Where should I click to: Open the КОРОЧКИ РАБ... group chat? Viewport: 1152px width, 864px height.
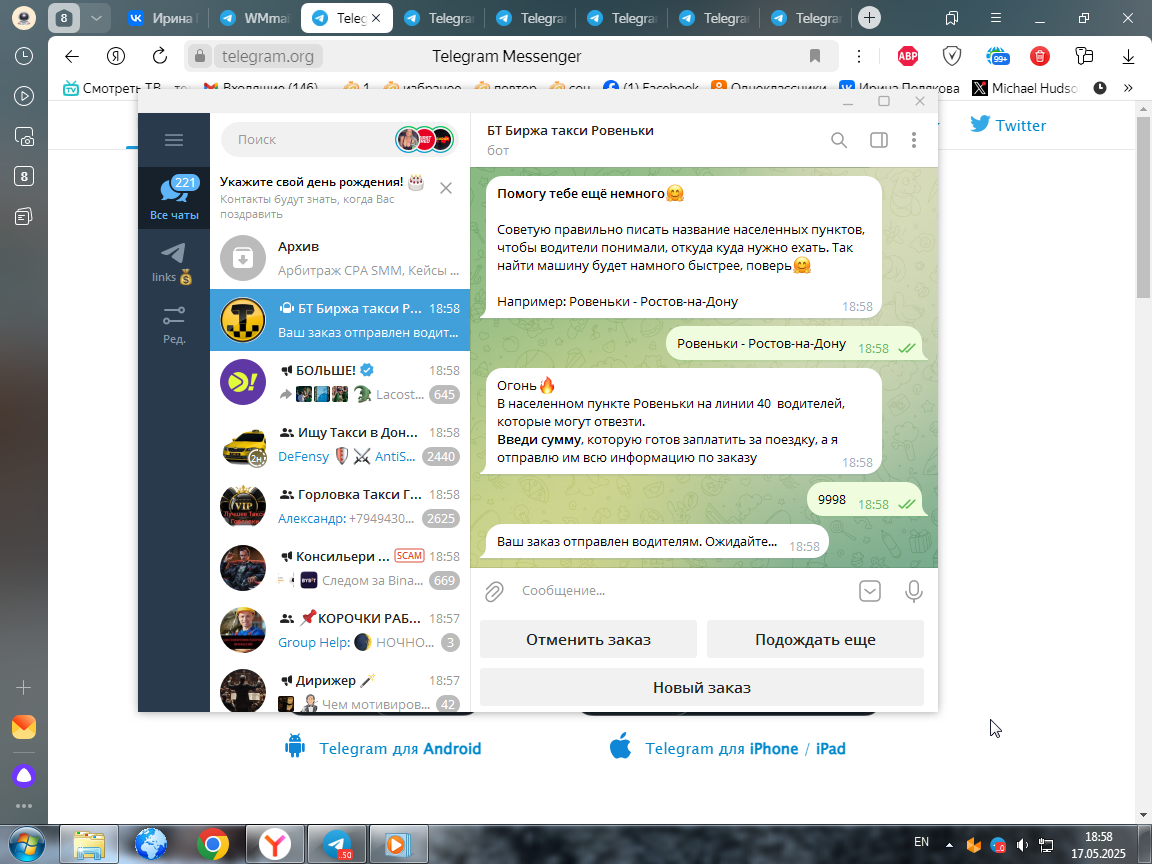tap(340, 630)
